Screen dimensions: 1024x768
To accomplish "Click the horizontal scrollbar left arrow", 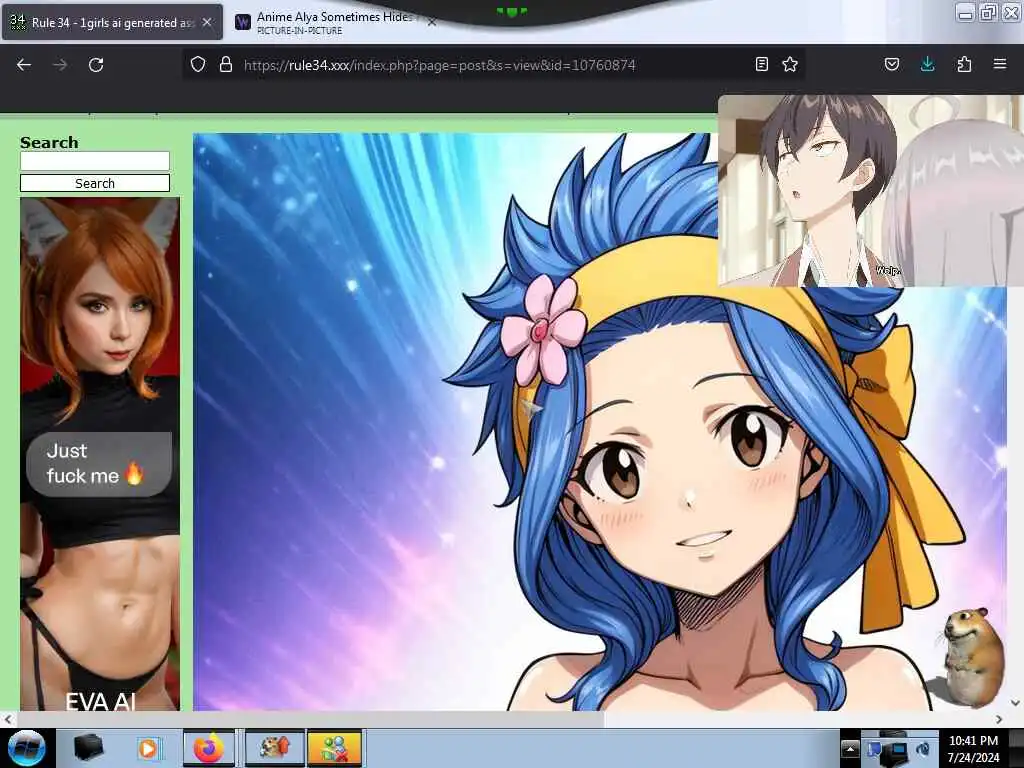I will click(x=7, y=719).
